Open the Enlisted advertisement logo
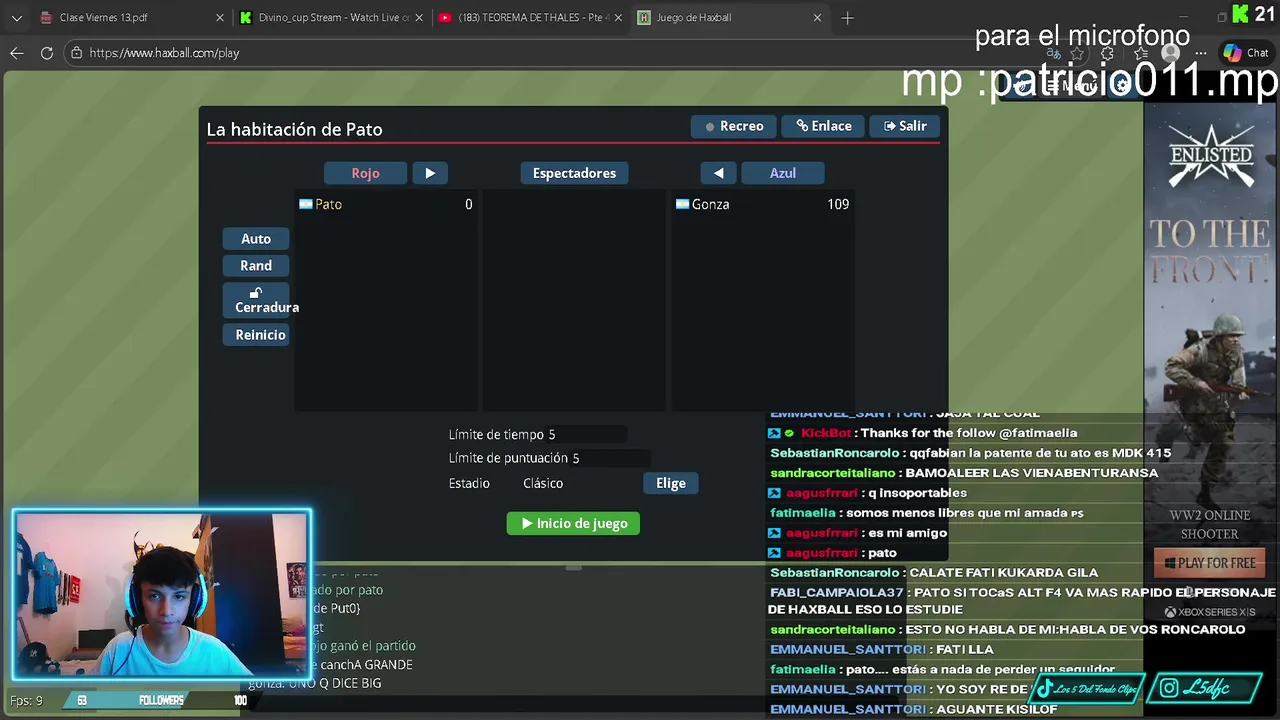 tap(1211, 157)
